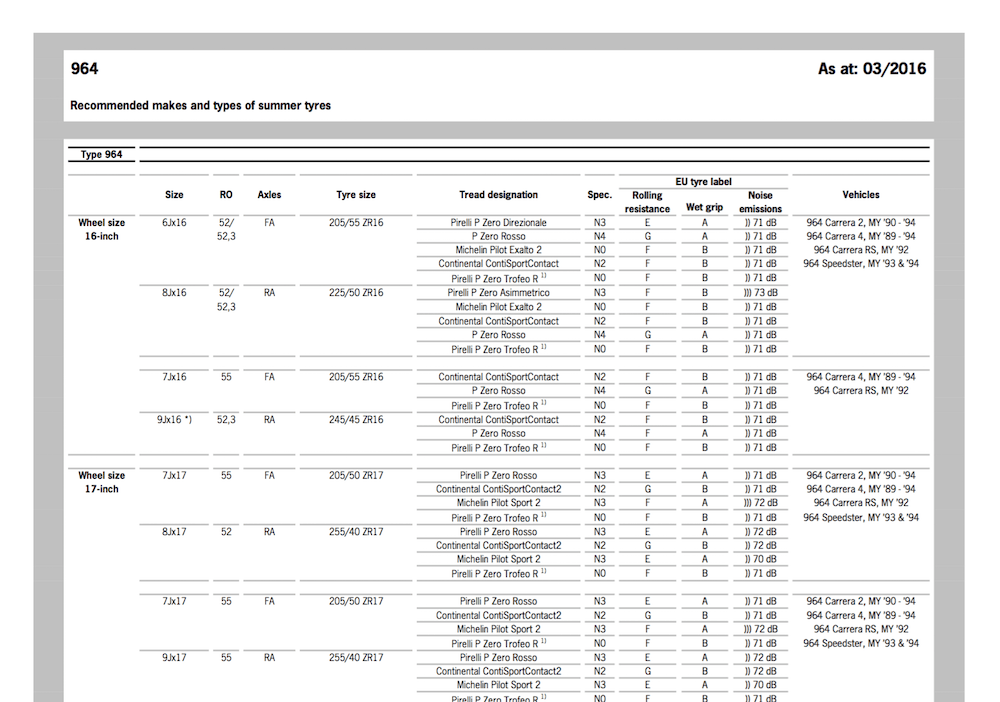This screenshot has width=1000, height=702.
Task: Click the "Tread designation" column header
Action: 499,194
